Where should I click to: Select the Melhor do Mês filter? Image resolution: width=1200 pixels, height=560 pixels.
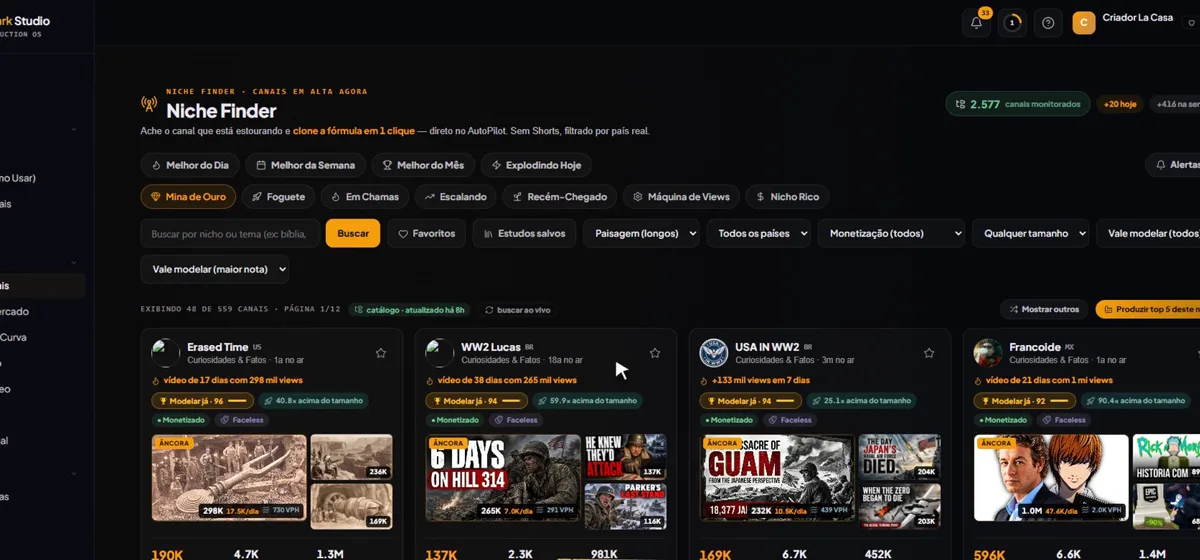point(422,165)
